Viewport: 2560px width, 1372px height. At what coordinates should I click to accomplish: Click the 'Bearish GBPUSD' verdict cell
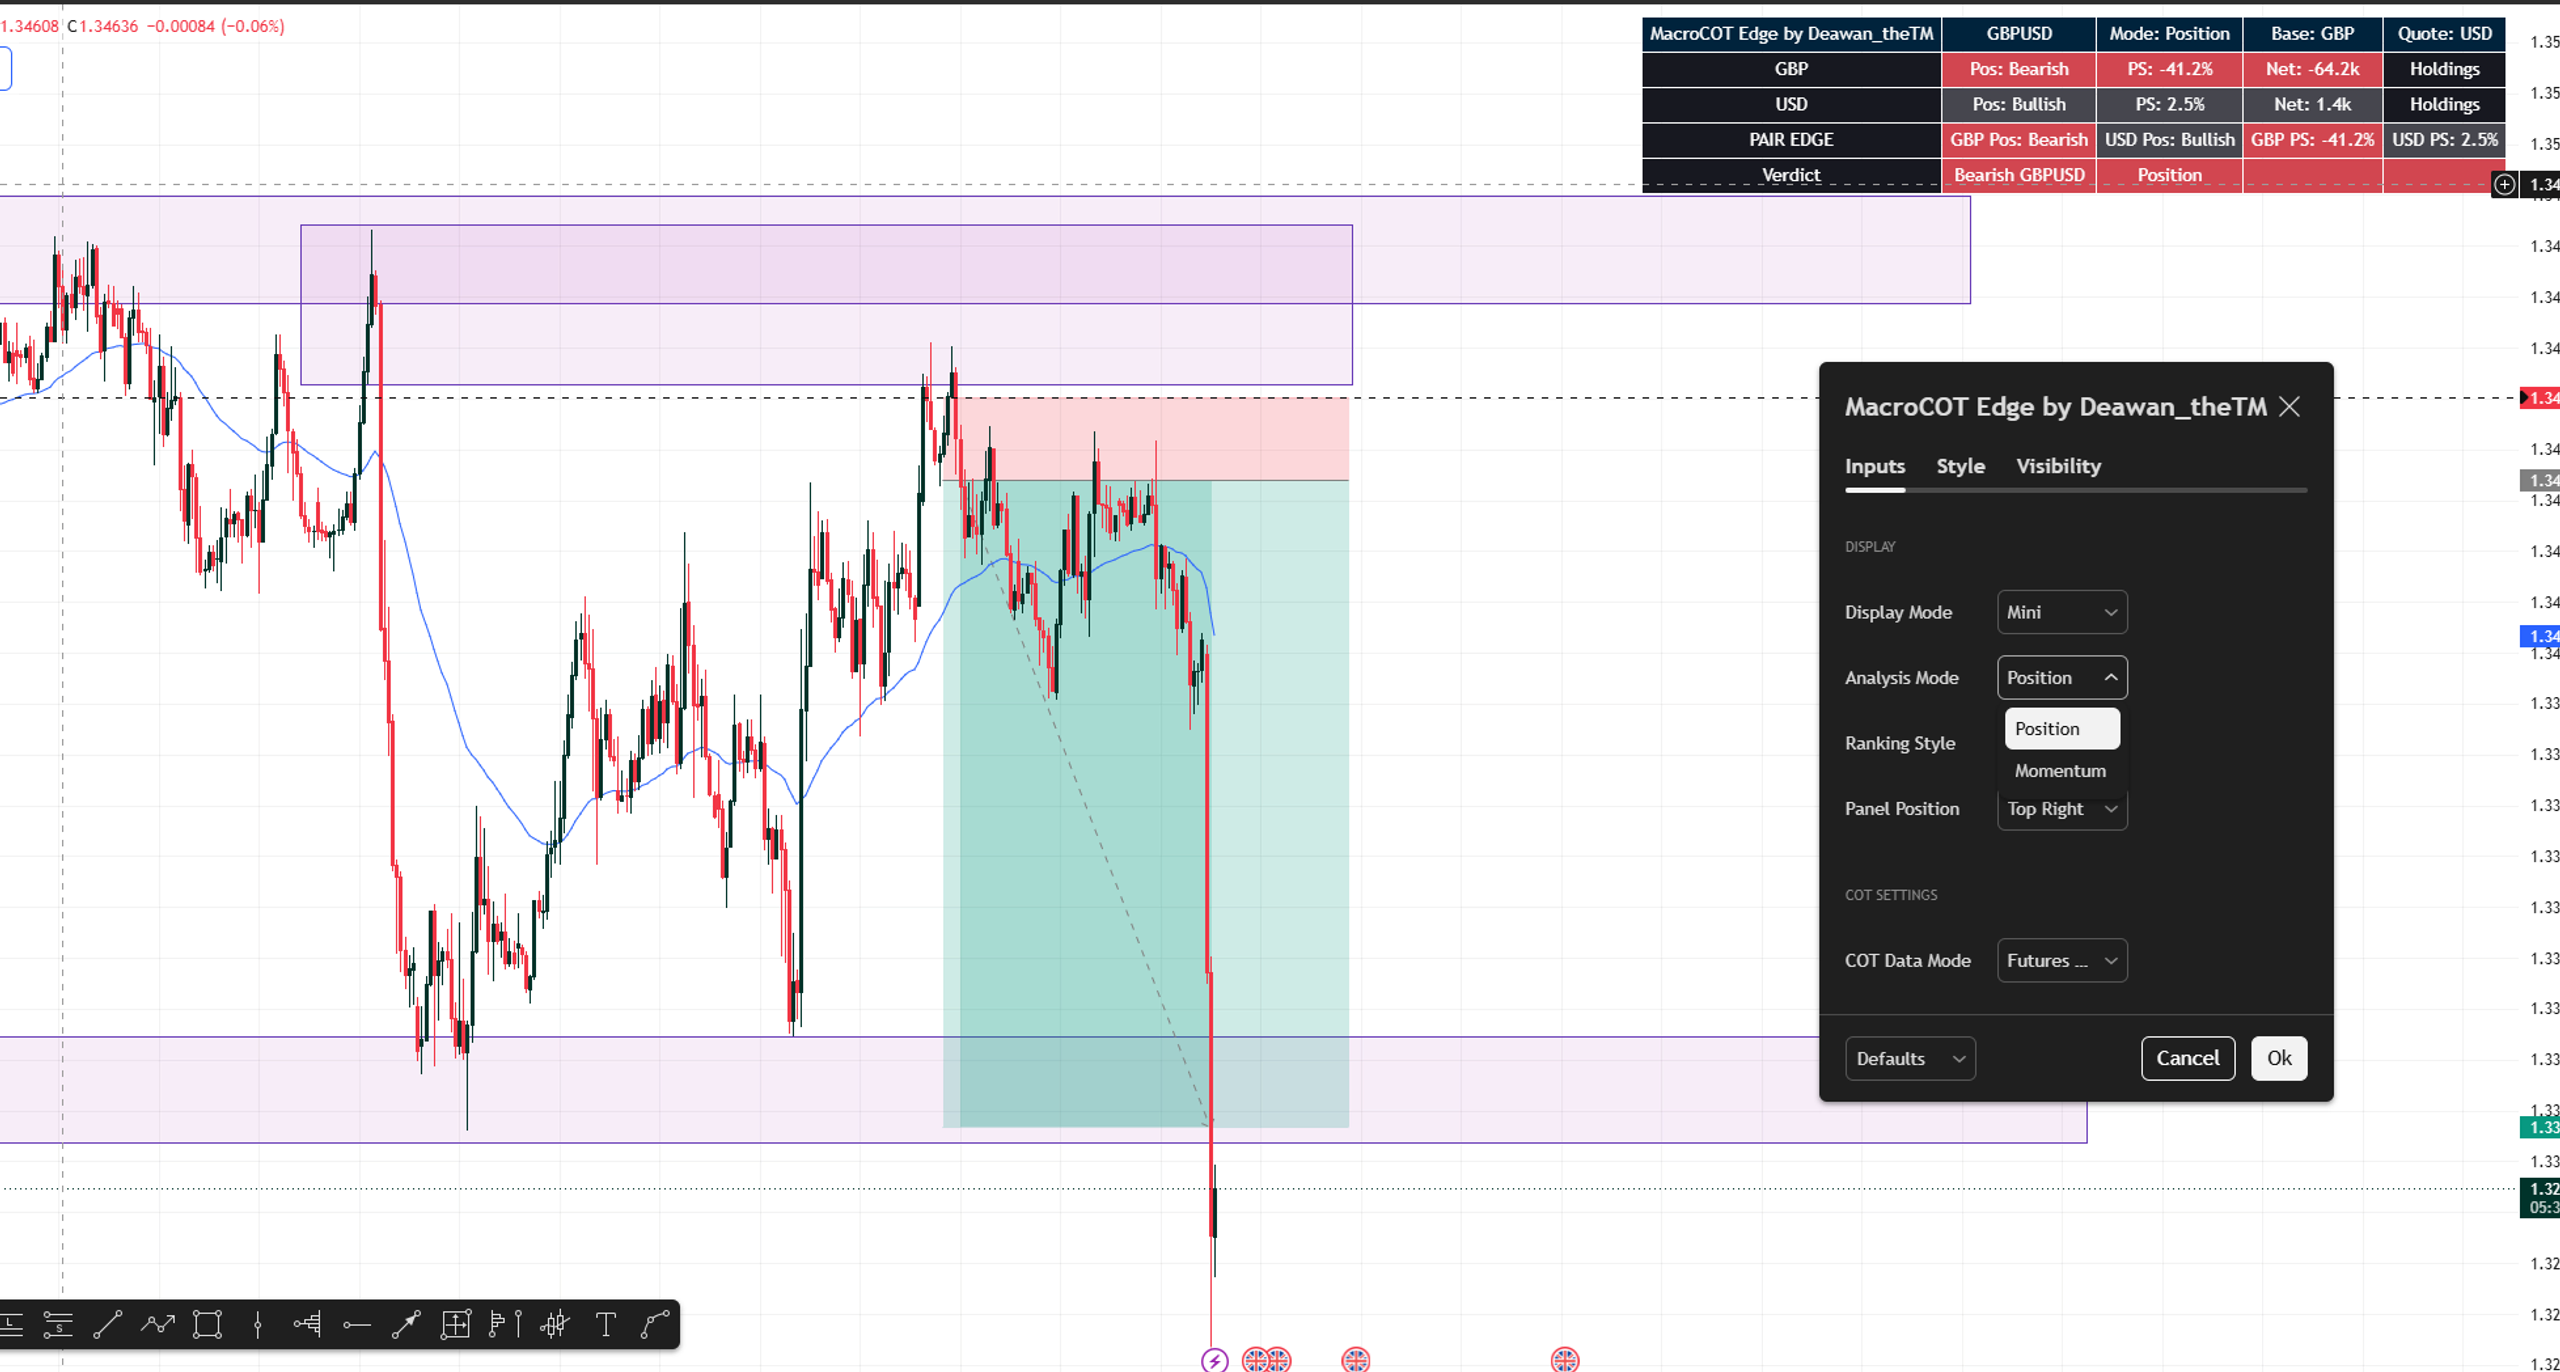[x=2019, y=175]
